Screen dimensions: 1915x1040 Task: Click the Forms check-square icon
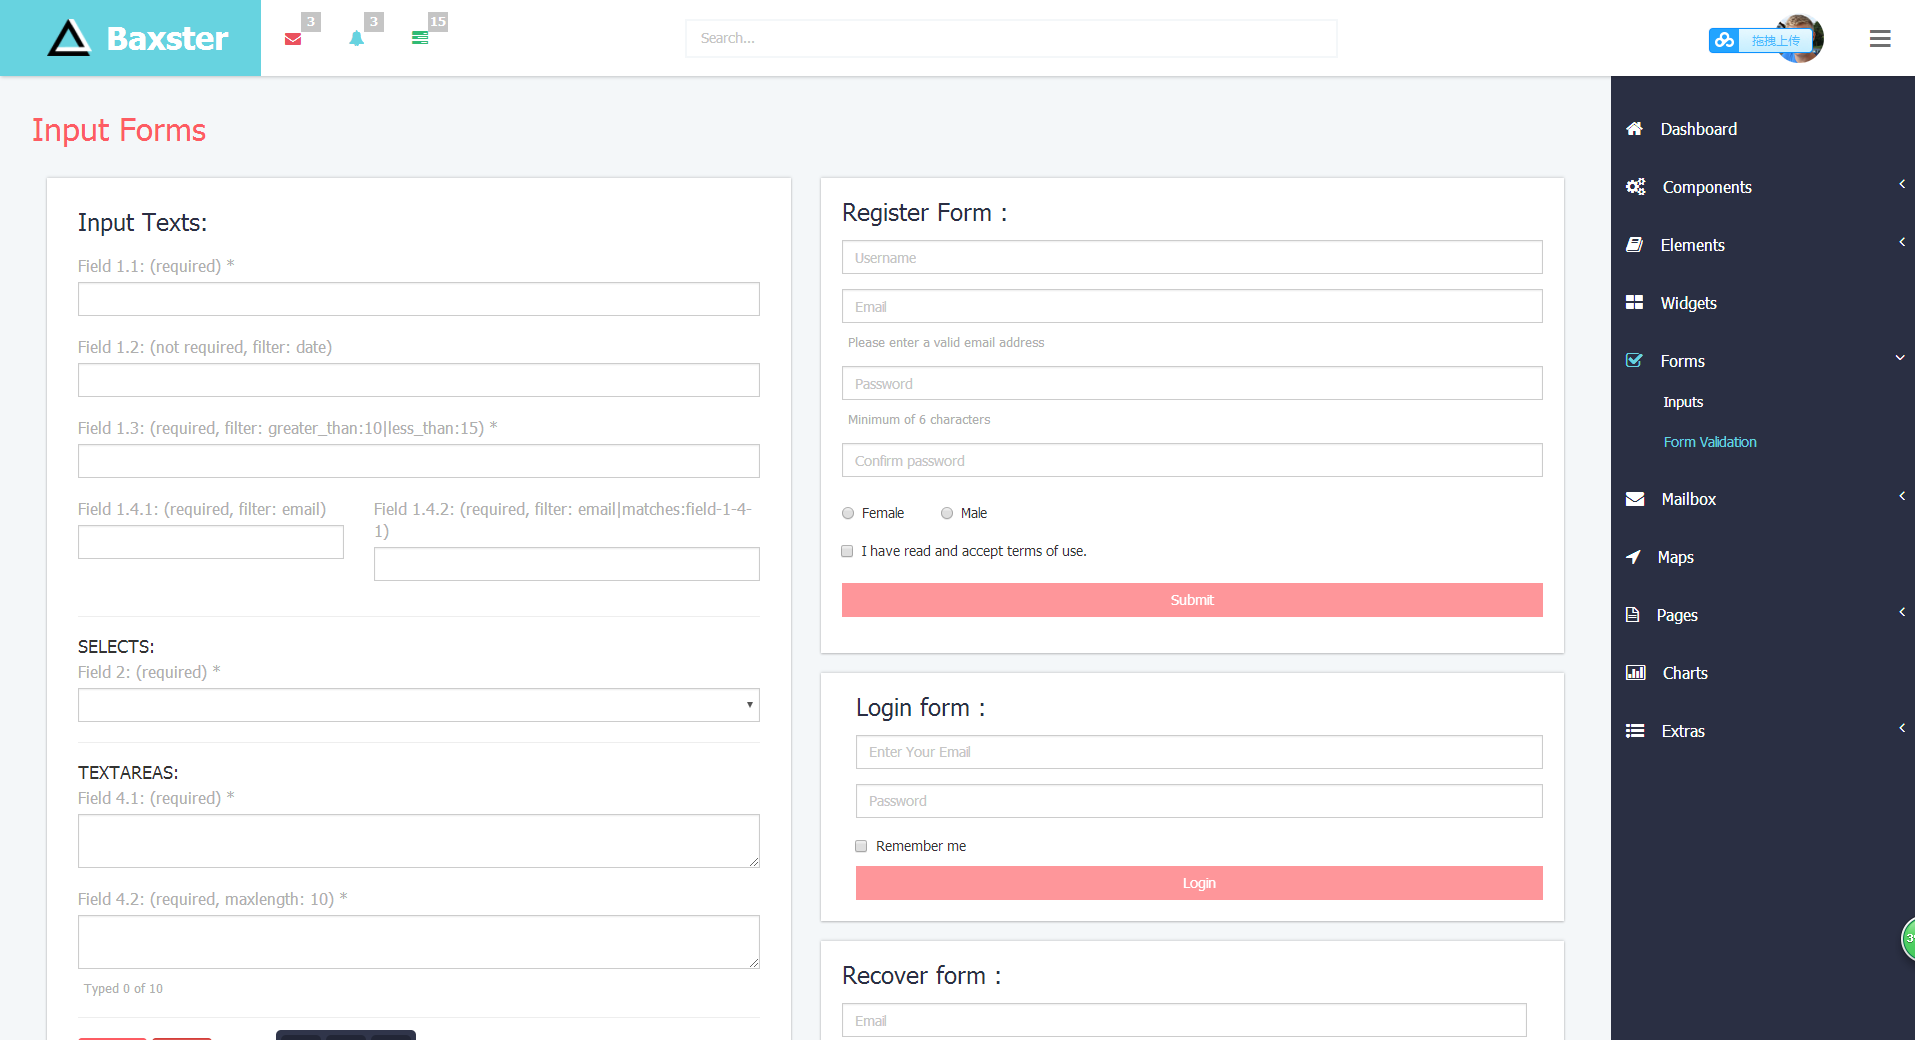click(x=1635, y=361)
